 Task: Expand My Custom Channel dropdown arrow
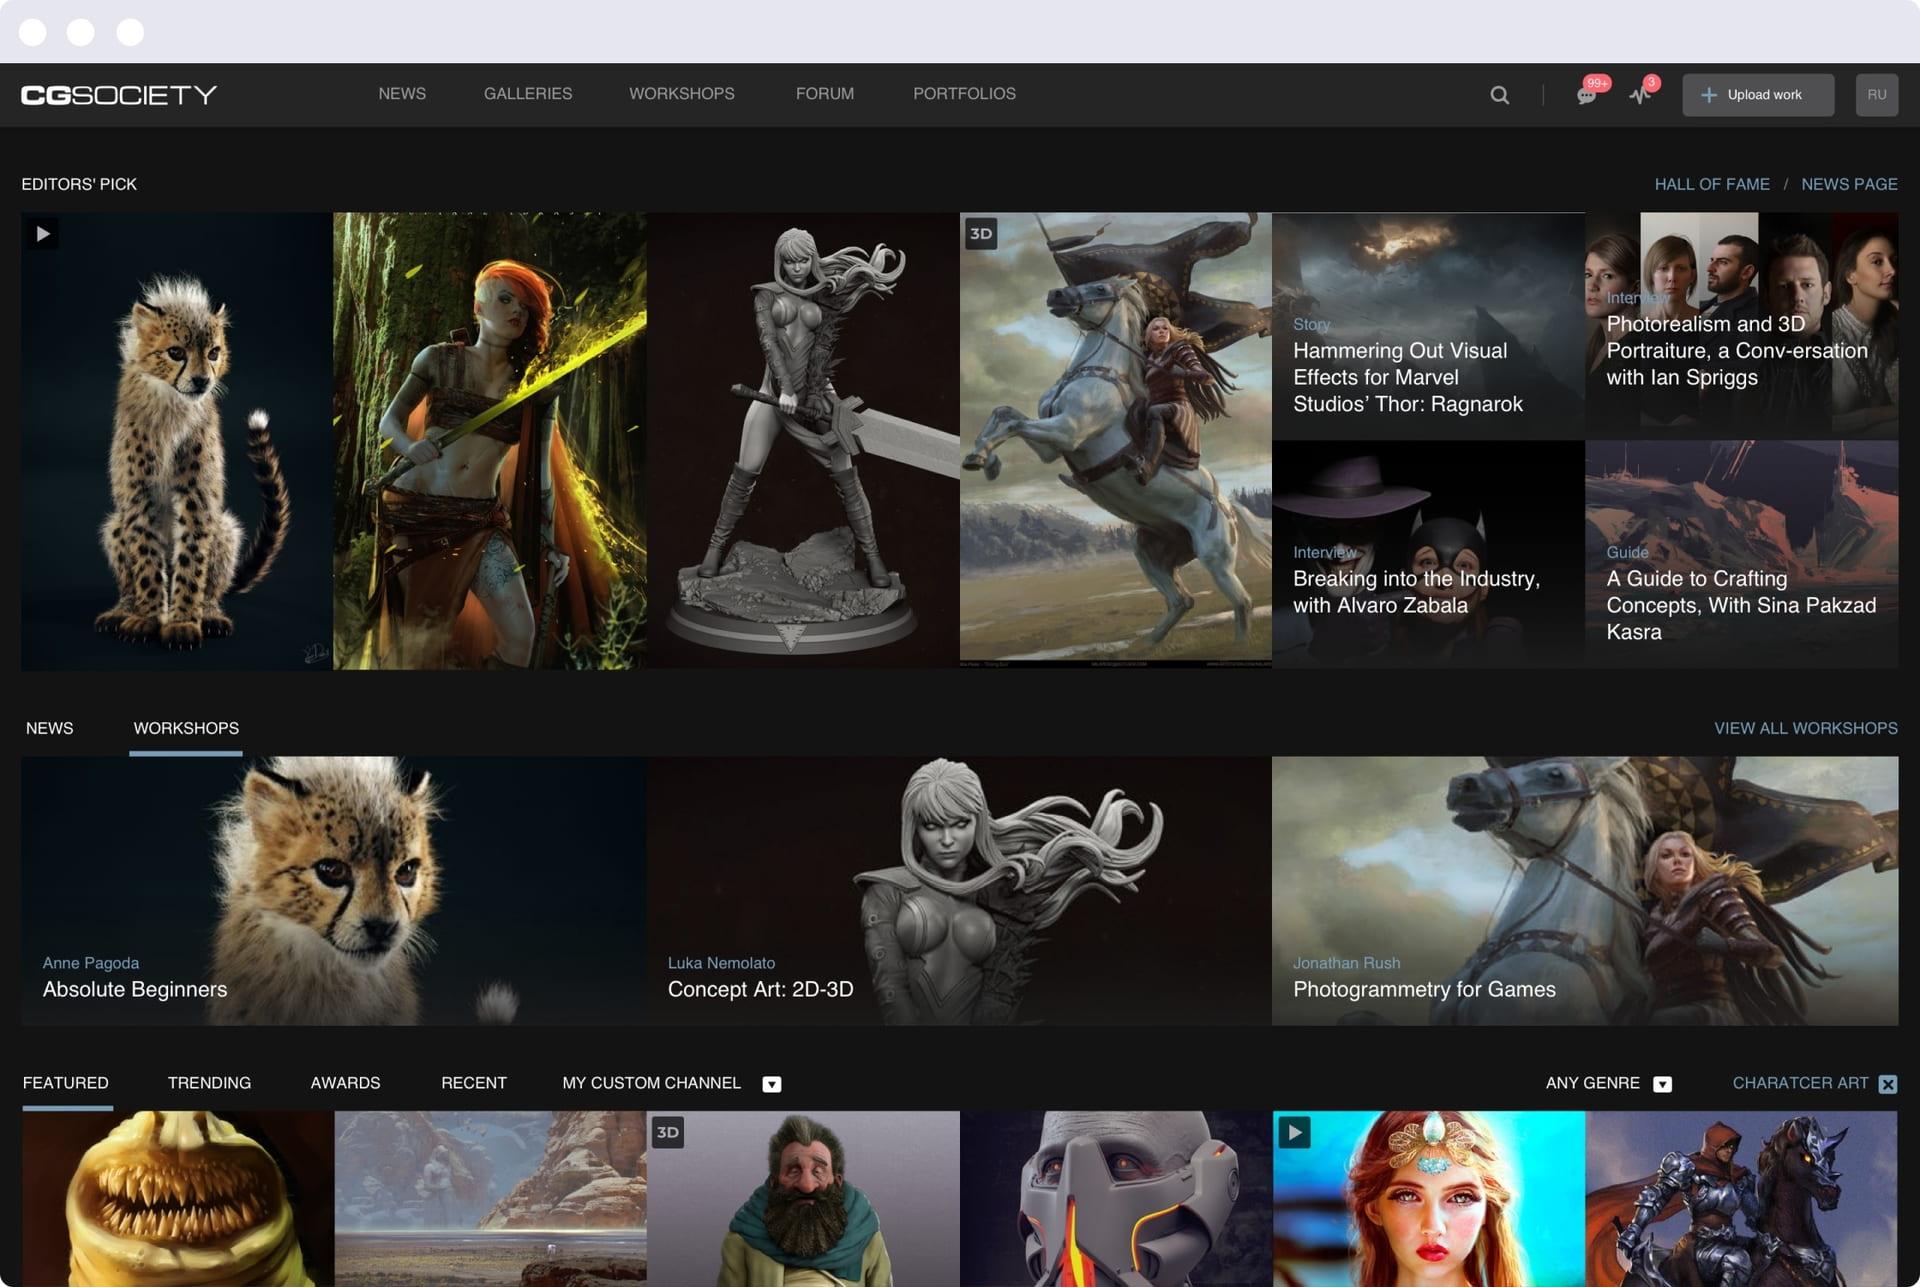pyautogui.click(x=772, y=1084)
